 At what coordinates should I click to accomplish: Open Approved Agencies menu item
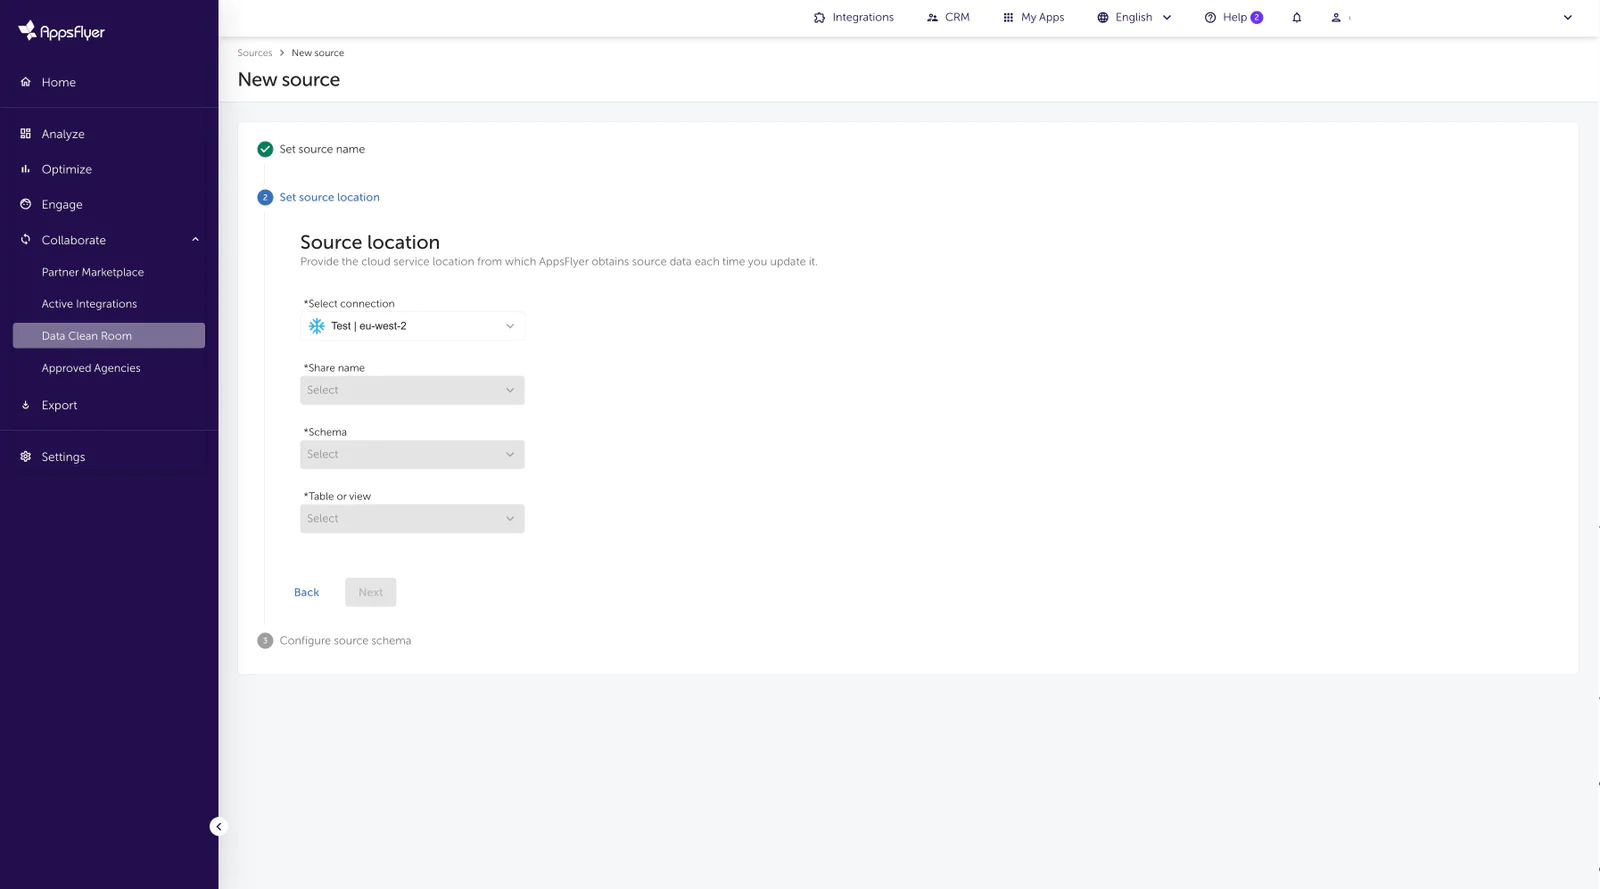click(91, 368)
